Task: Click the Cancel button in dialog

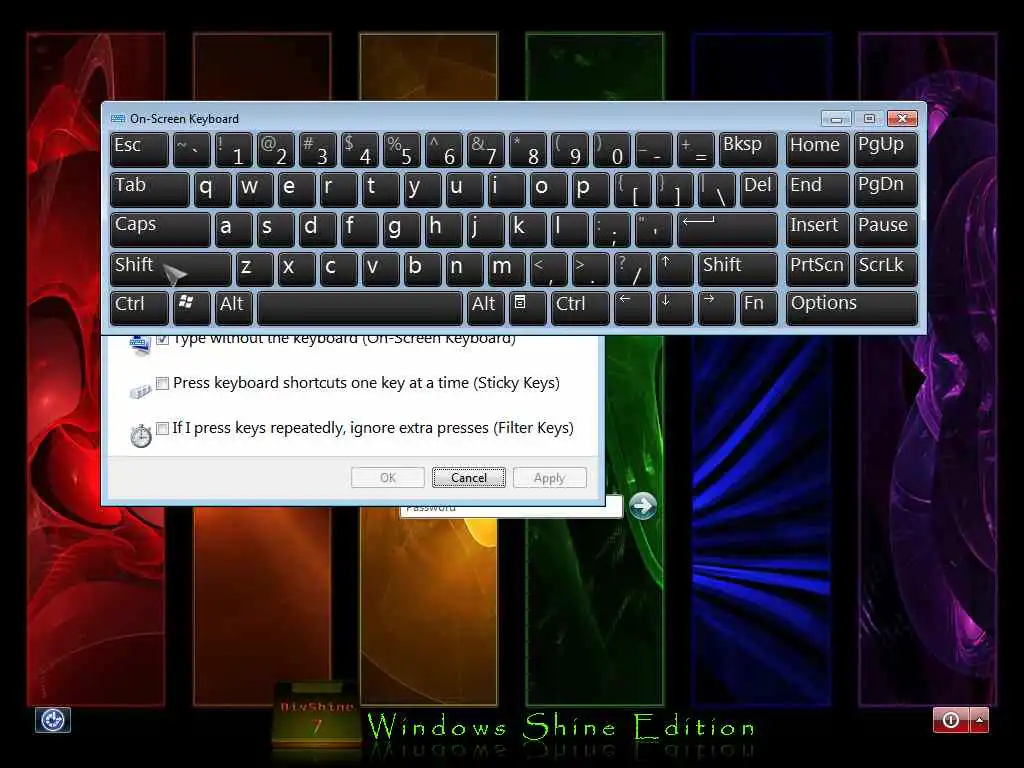Action: [469, 477]
